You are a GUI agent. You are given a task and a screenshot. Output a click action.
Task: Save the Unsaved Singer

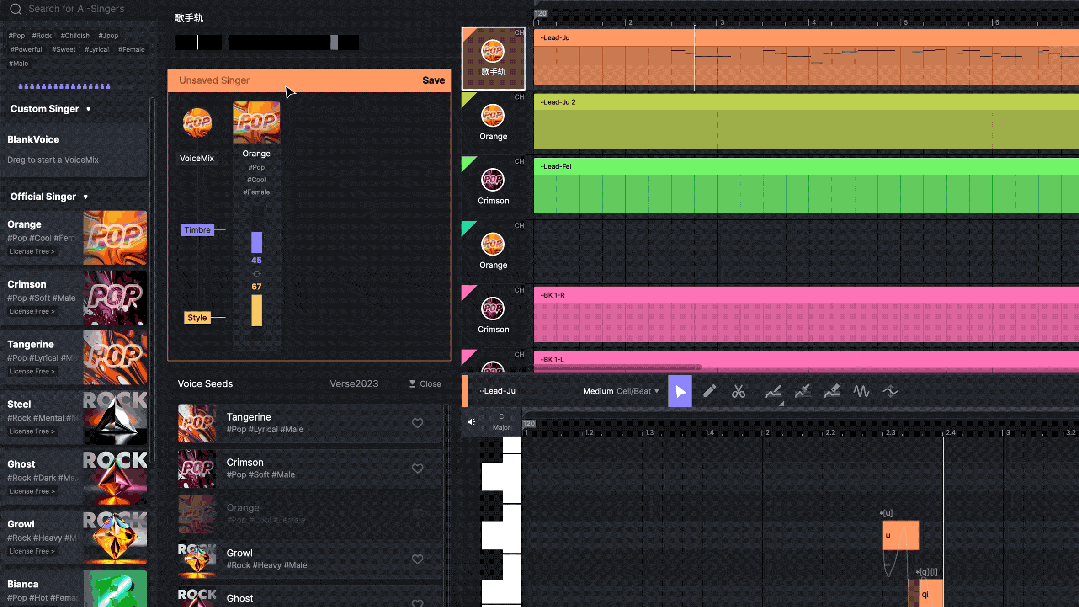tap(433, 80)
